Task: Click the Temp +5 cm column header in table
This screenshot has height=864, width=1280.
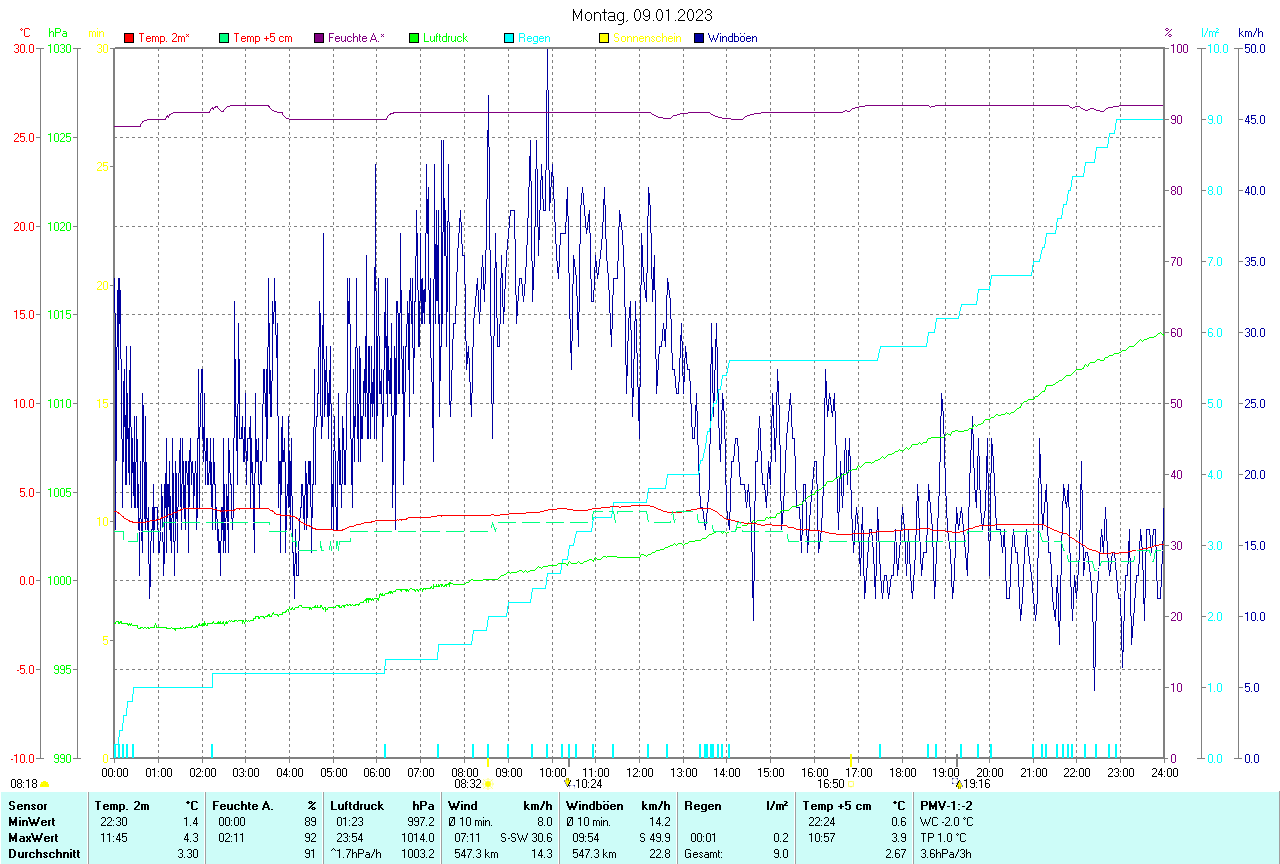Action: pyautogui.click(x=836, y=806)
